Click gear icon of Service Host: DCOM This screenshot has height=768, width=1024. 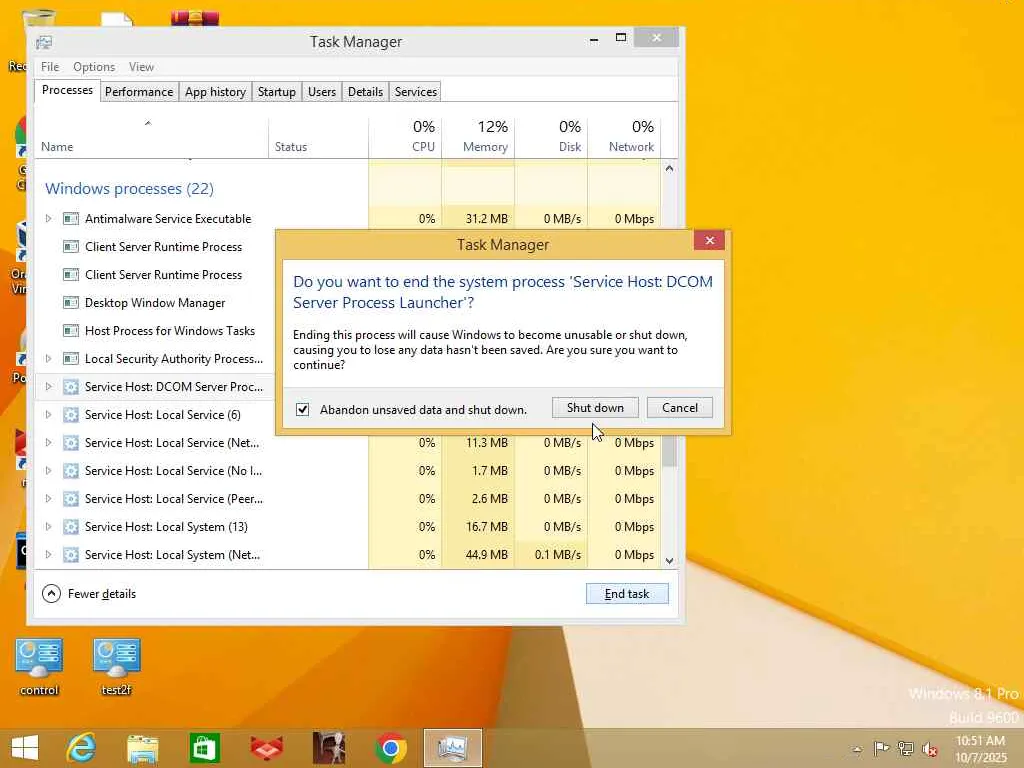tap(71, 387)
